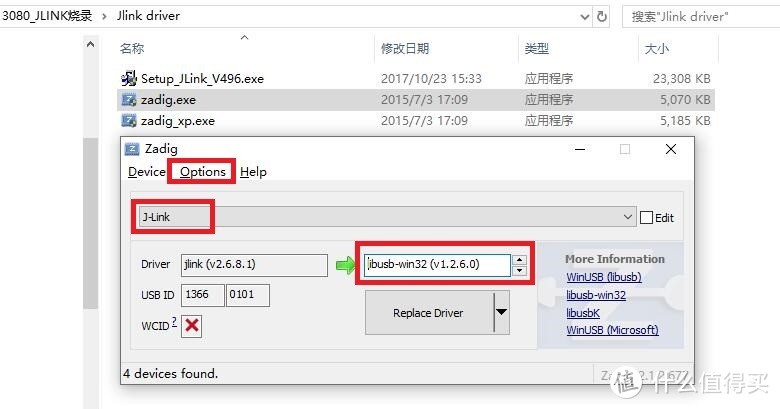Select the zadig_xp.exe file icon
This screenshot has height=409, width=780.
129,120
